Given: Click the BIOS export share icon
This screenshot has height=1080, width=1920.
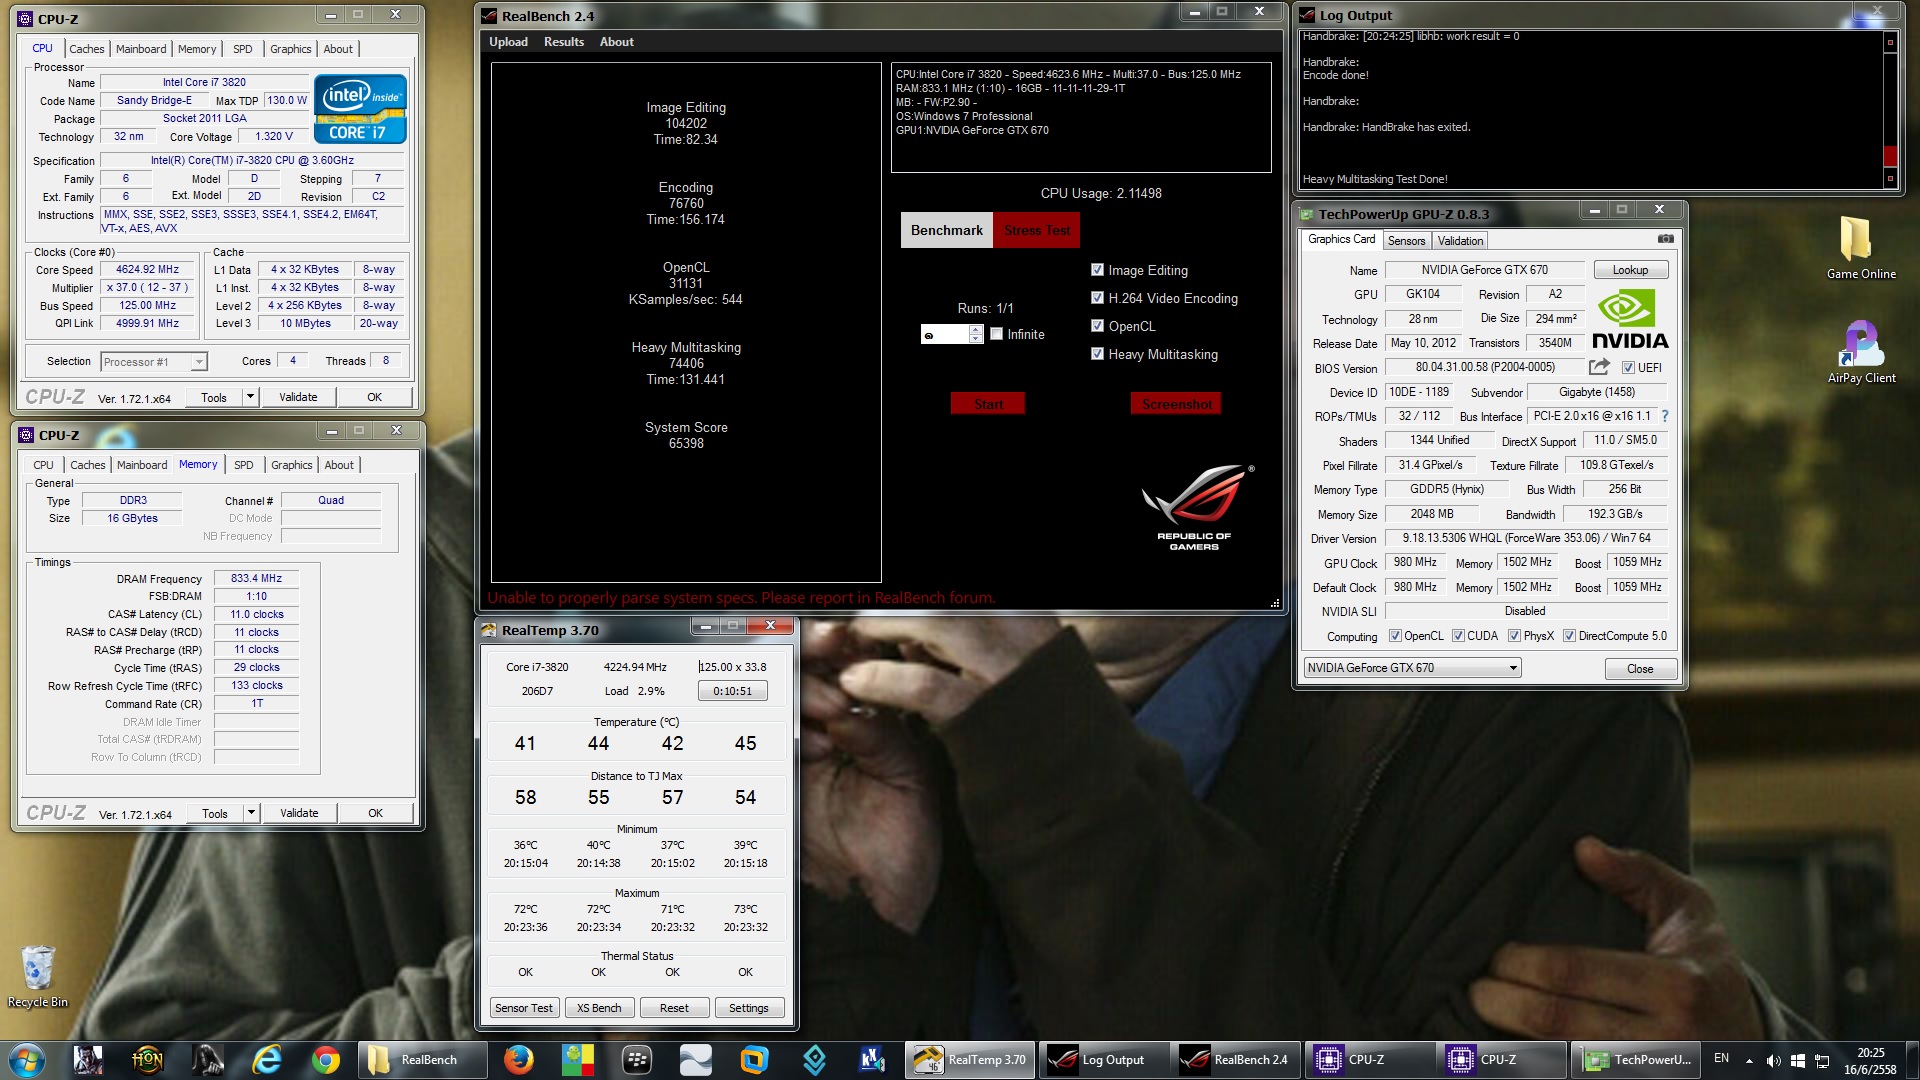Looking at the screenshot, I should (1598, 367).
